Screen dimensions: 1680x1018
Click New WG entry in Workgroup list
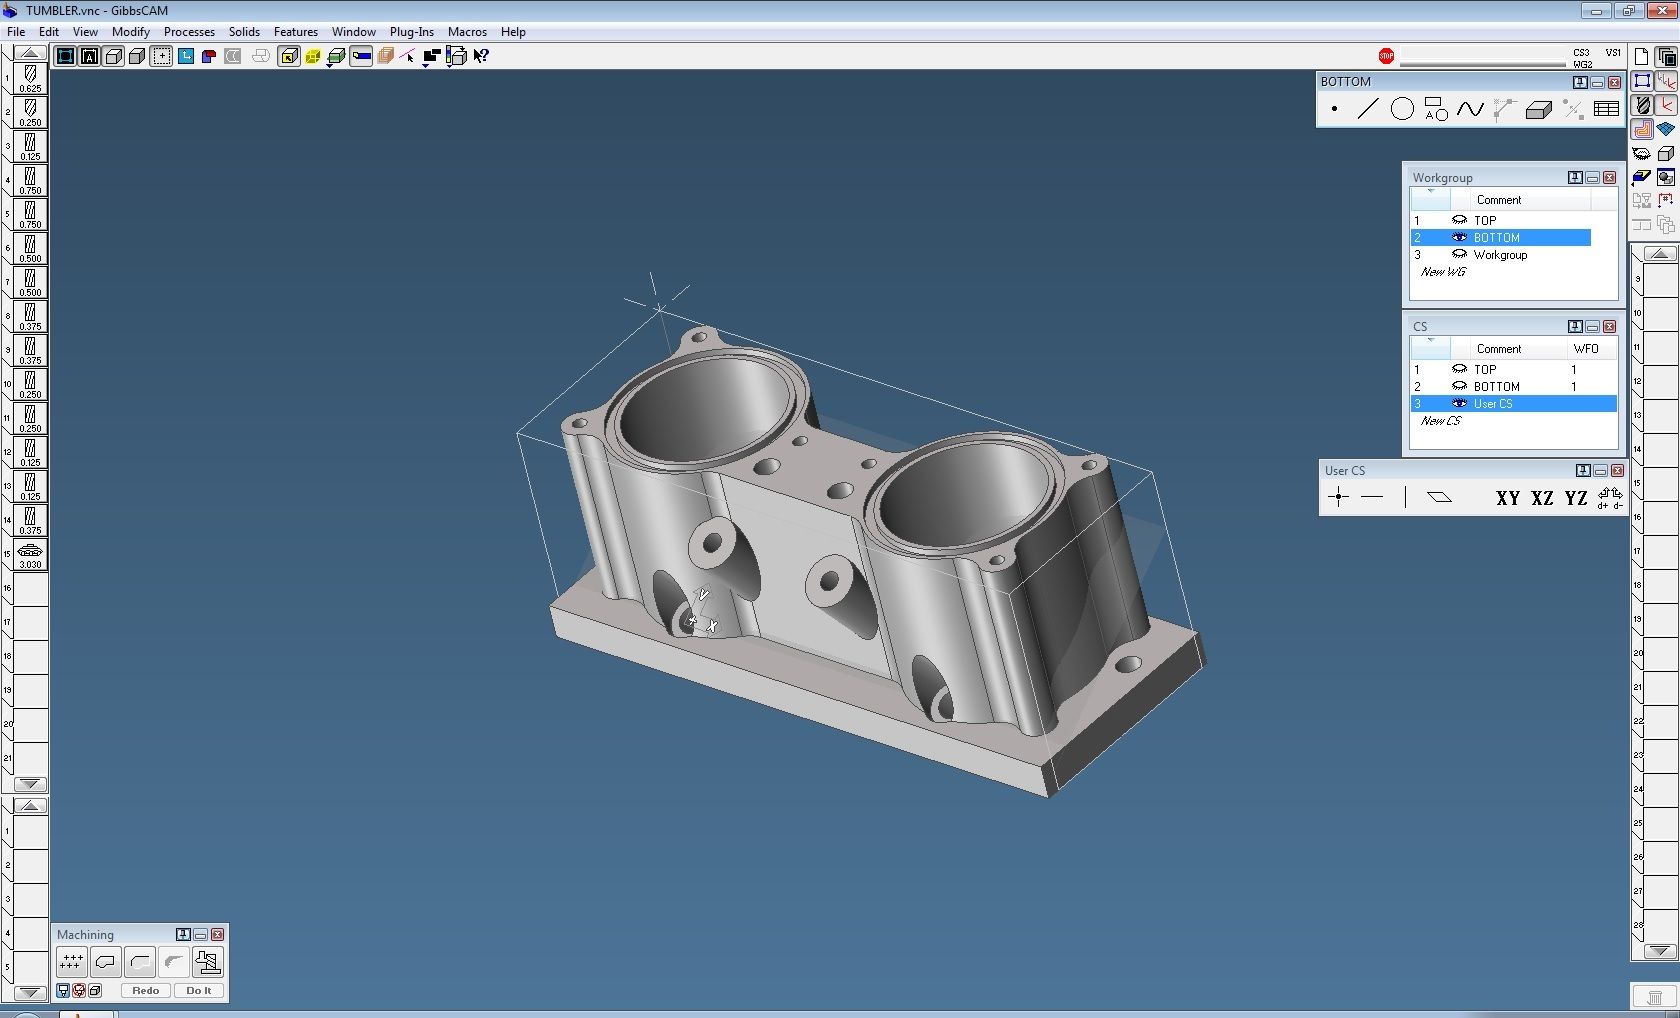1443,272
